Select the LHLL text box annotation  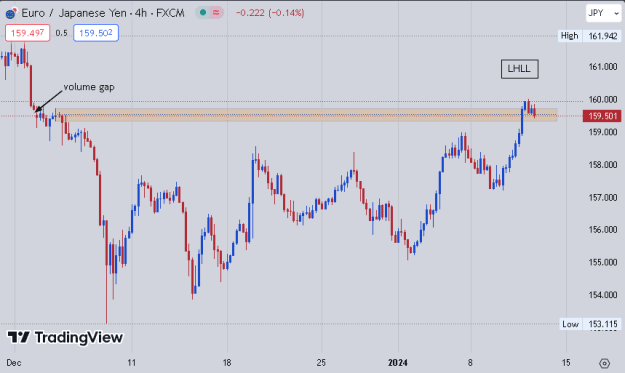[519, 69]
